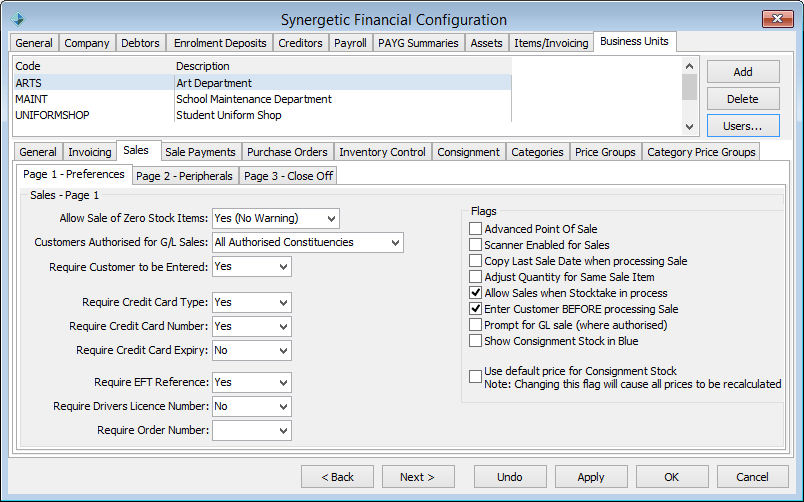Click the Code column header
Screen dimensions: 804x502
94,66
